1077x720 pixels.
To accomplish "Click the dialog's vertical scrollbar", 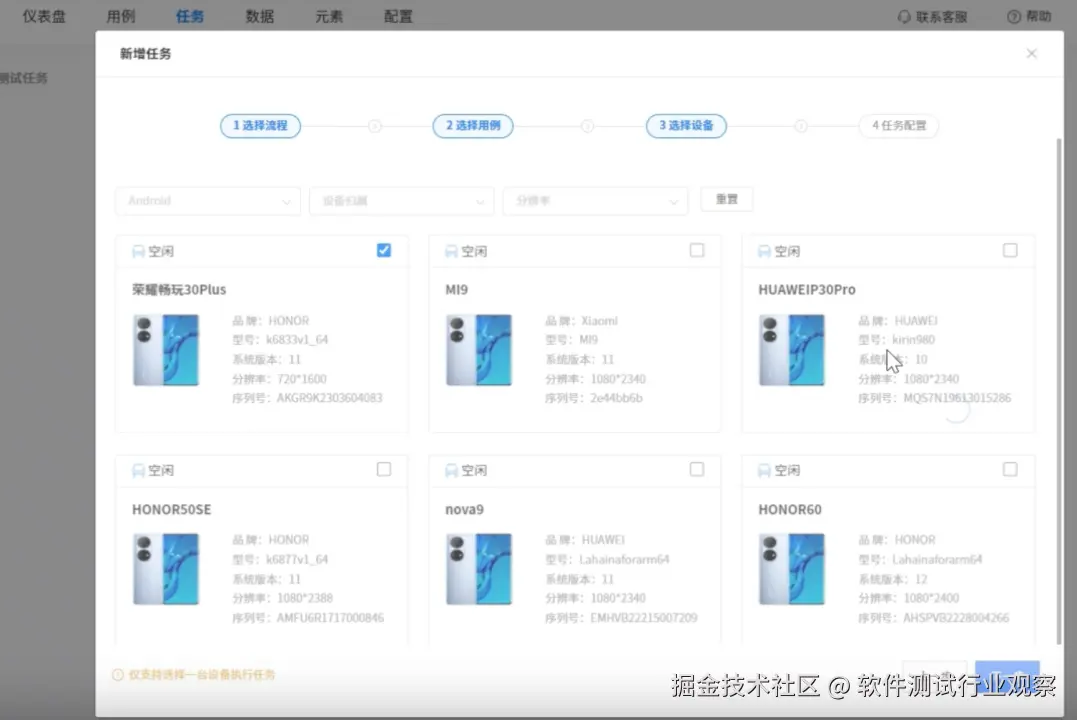I will (x=1058, y=392).
